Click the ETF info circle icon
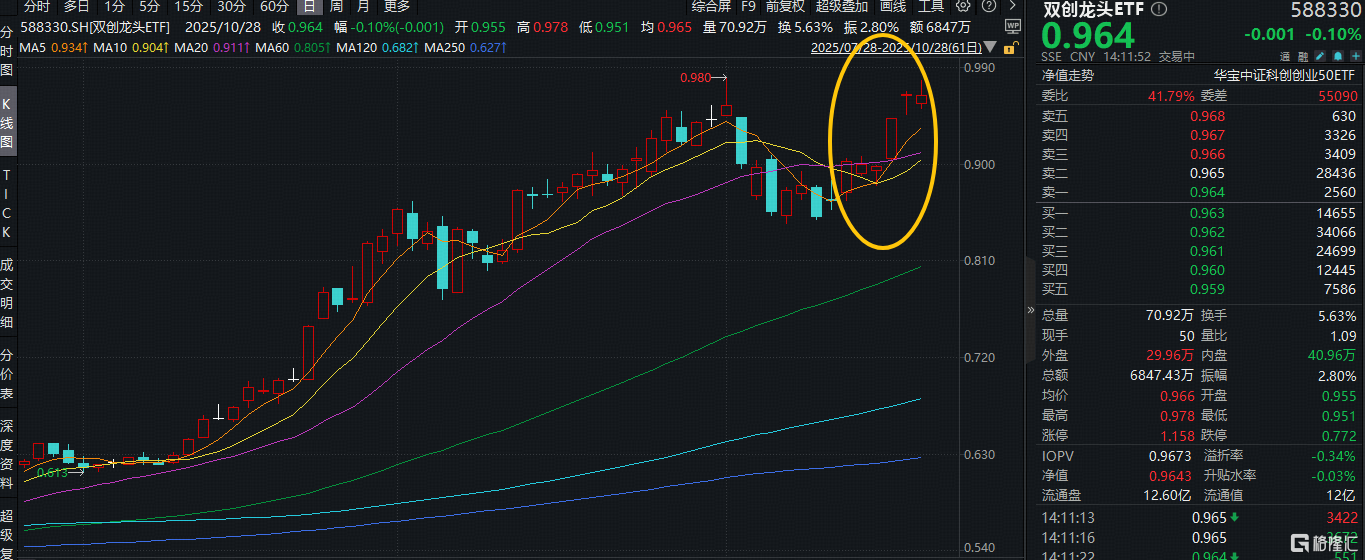The height and width of the screenshot is (560, 1365). tap(1159, 10)
